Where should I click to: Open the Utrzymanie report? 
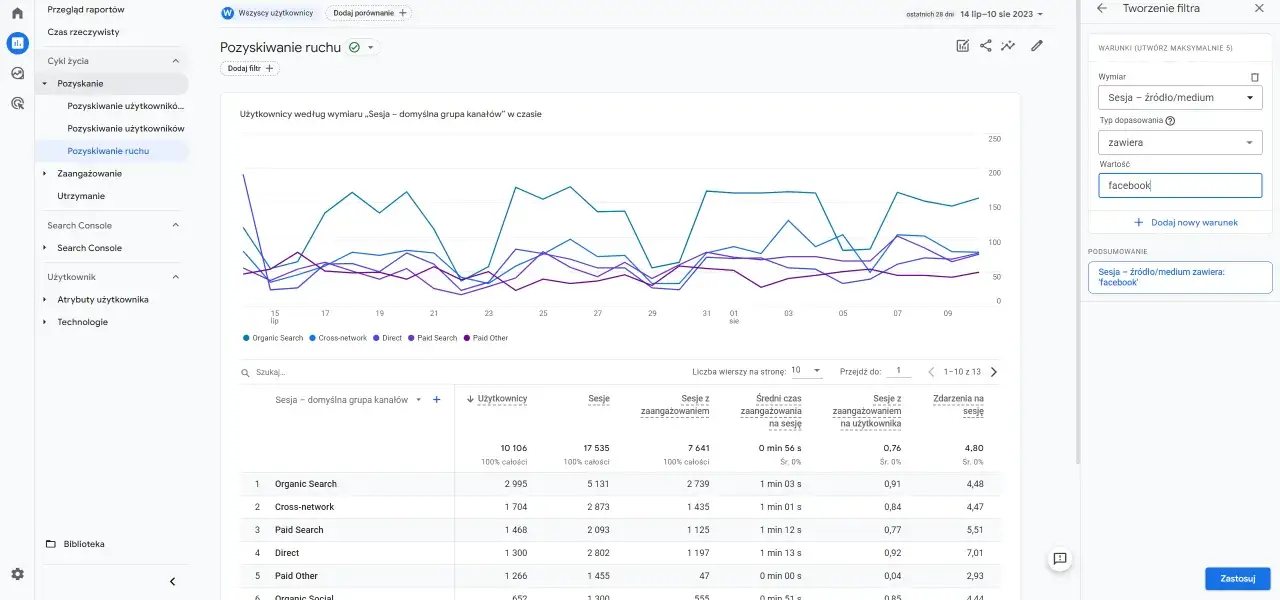pyautogui.click(x=81, y=196)
